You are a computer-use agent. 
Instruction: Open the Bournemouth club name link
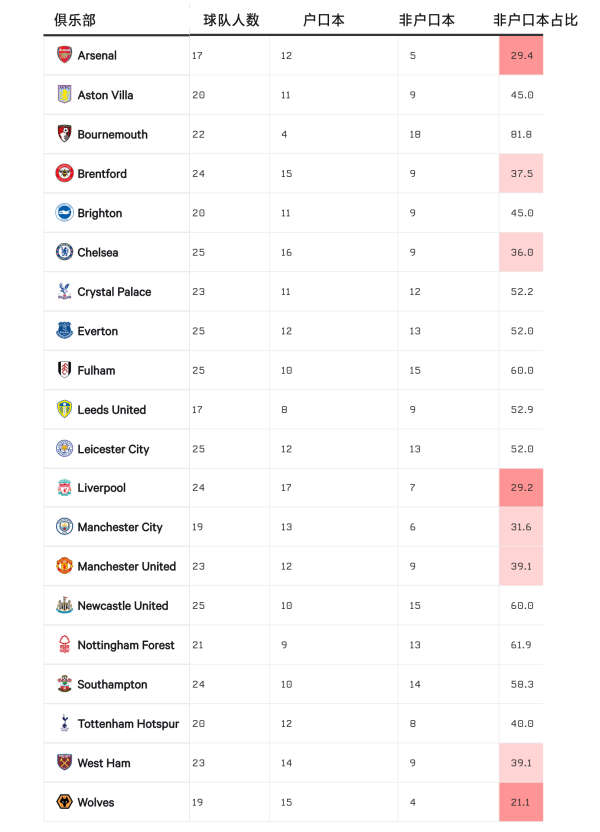point(112,134)
